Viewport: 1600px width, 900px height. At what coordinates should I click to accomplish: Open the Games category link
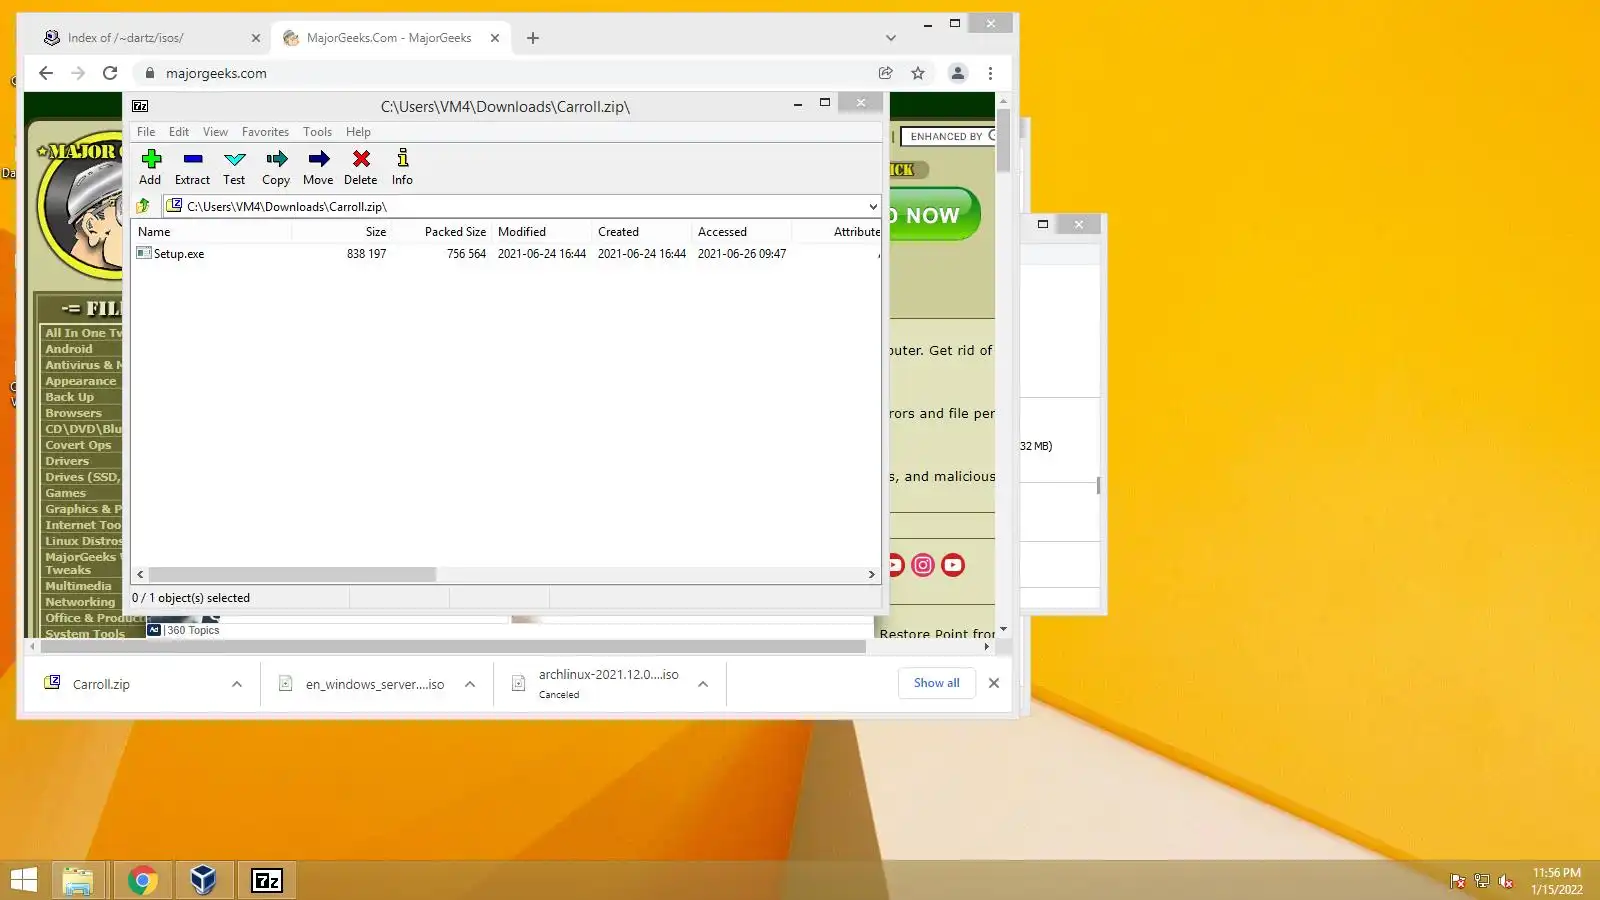click(65, 493)
